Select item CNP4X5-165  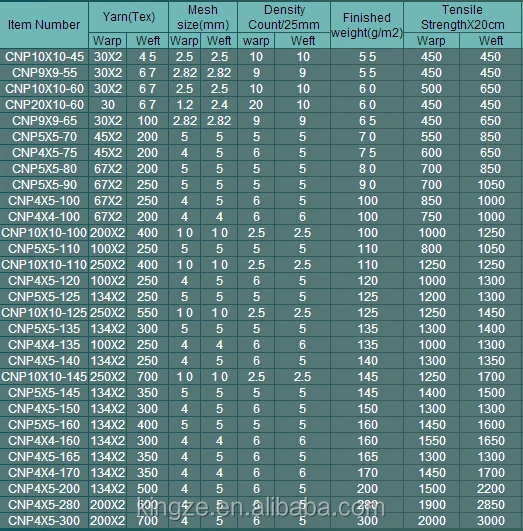pos(44,457)
